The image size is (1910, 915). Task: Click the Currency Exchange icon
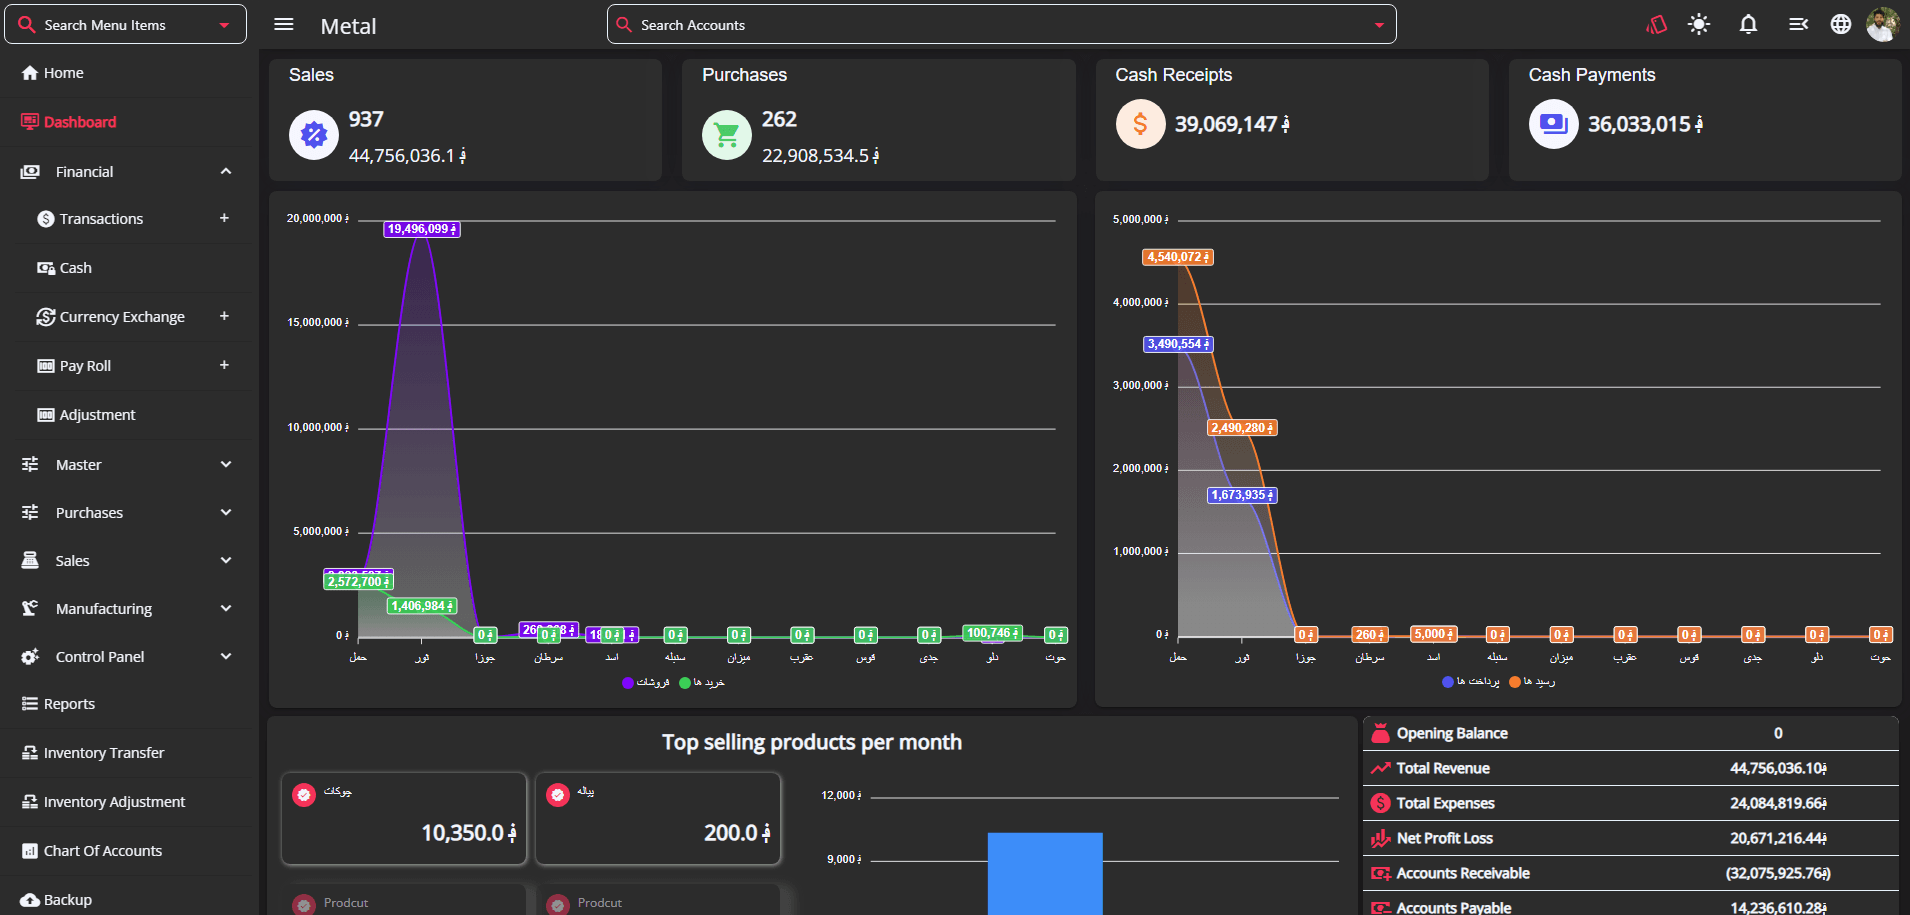click(45, 316)
